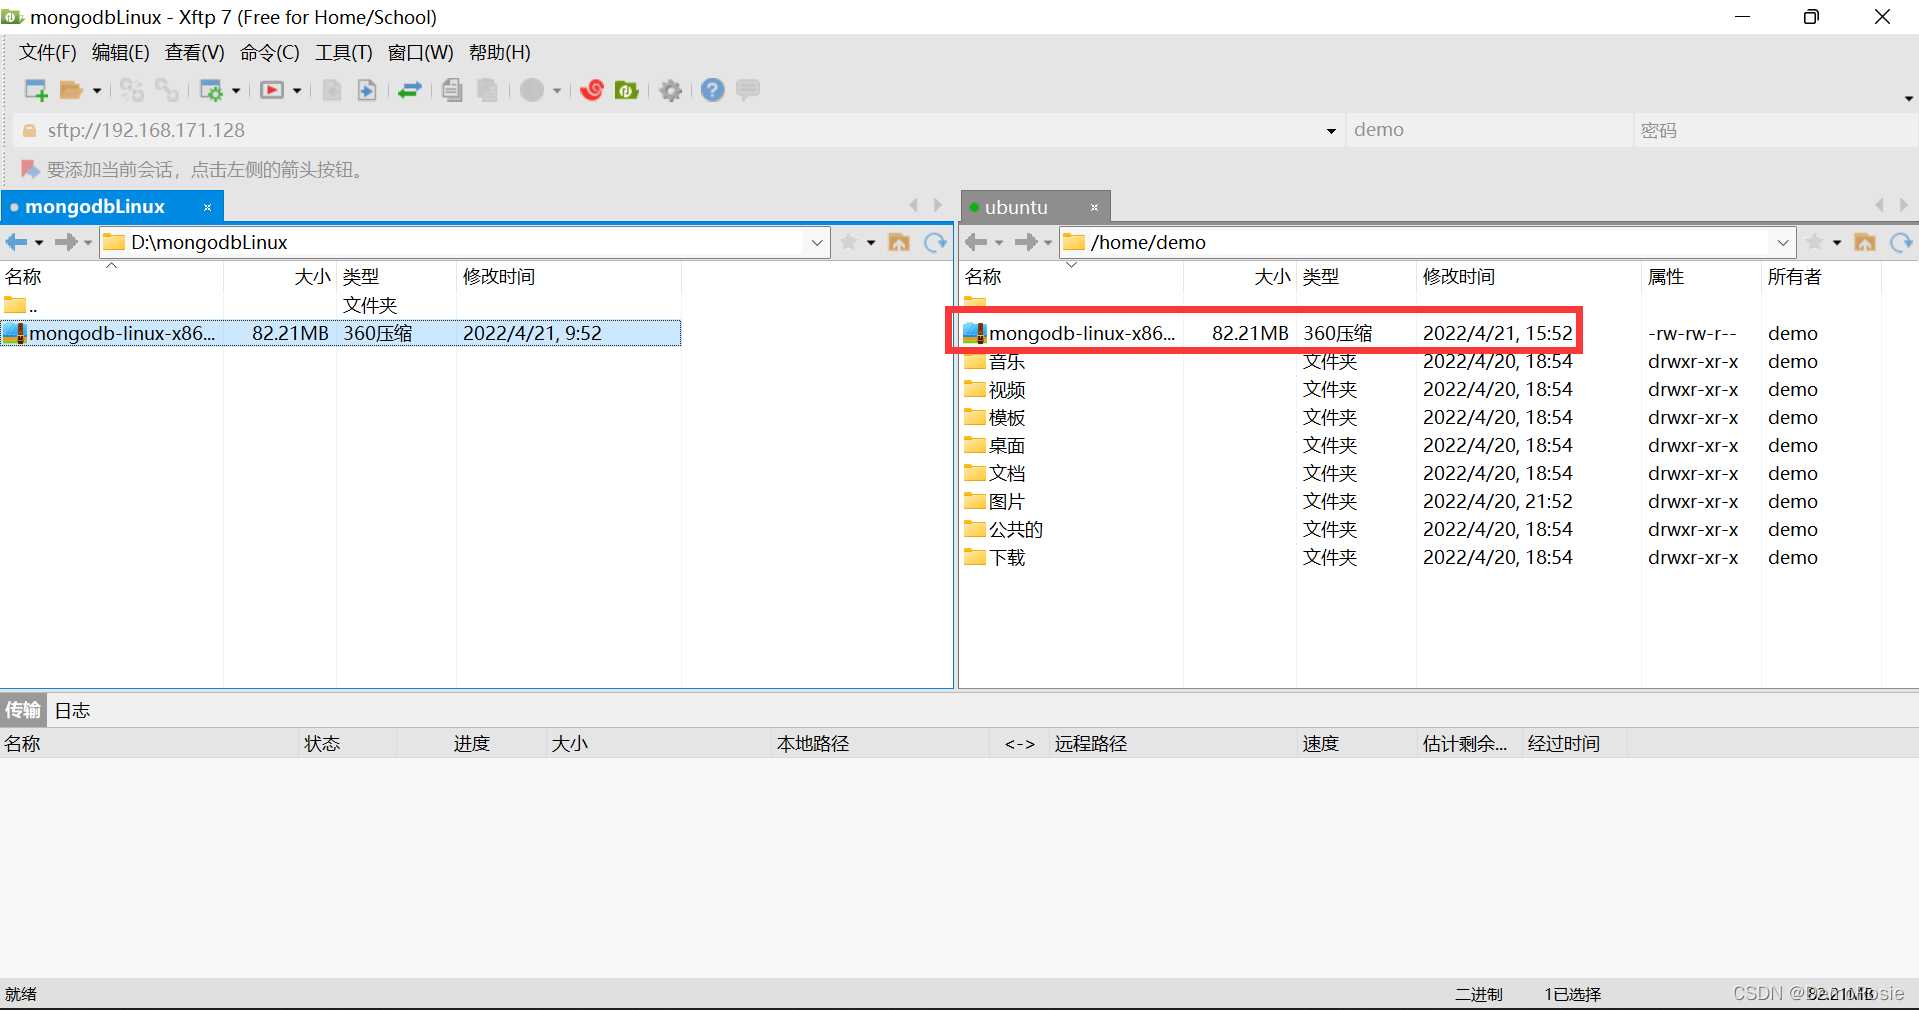
Task: Click the disconnect toolbar icon
Action: (x=132, y=90)
